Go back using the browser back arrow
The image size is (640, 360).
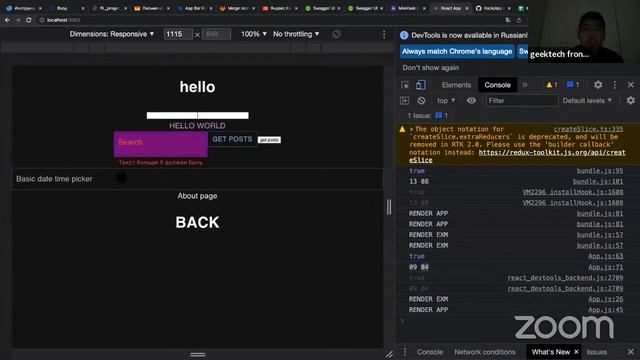click(x=7, y=20)
